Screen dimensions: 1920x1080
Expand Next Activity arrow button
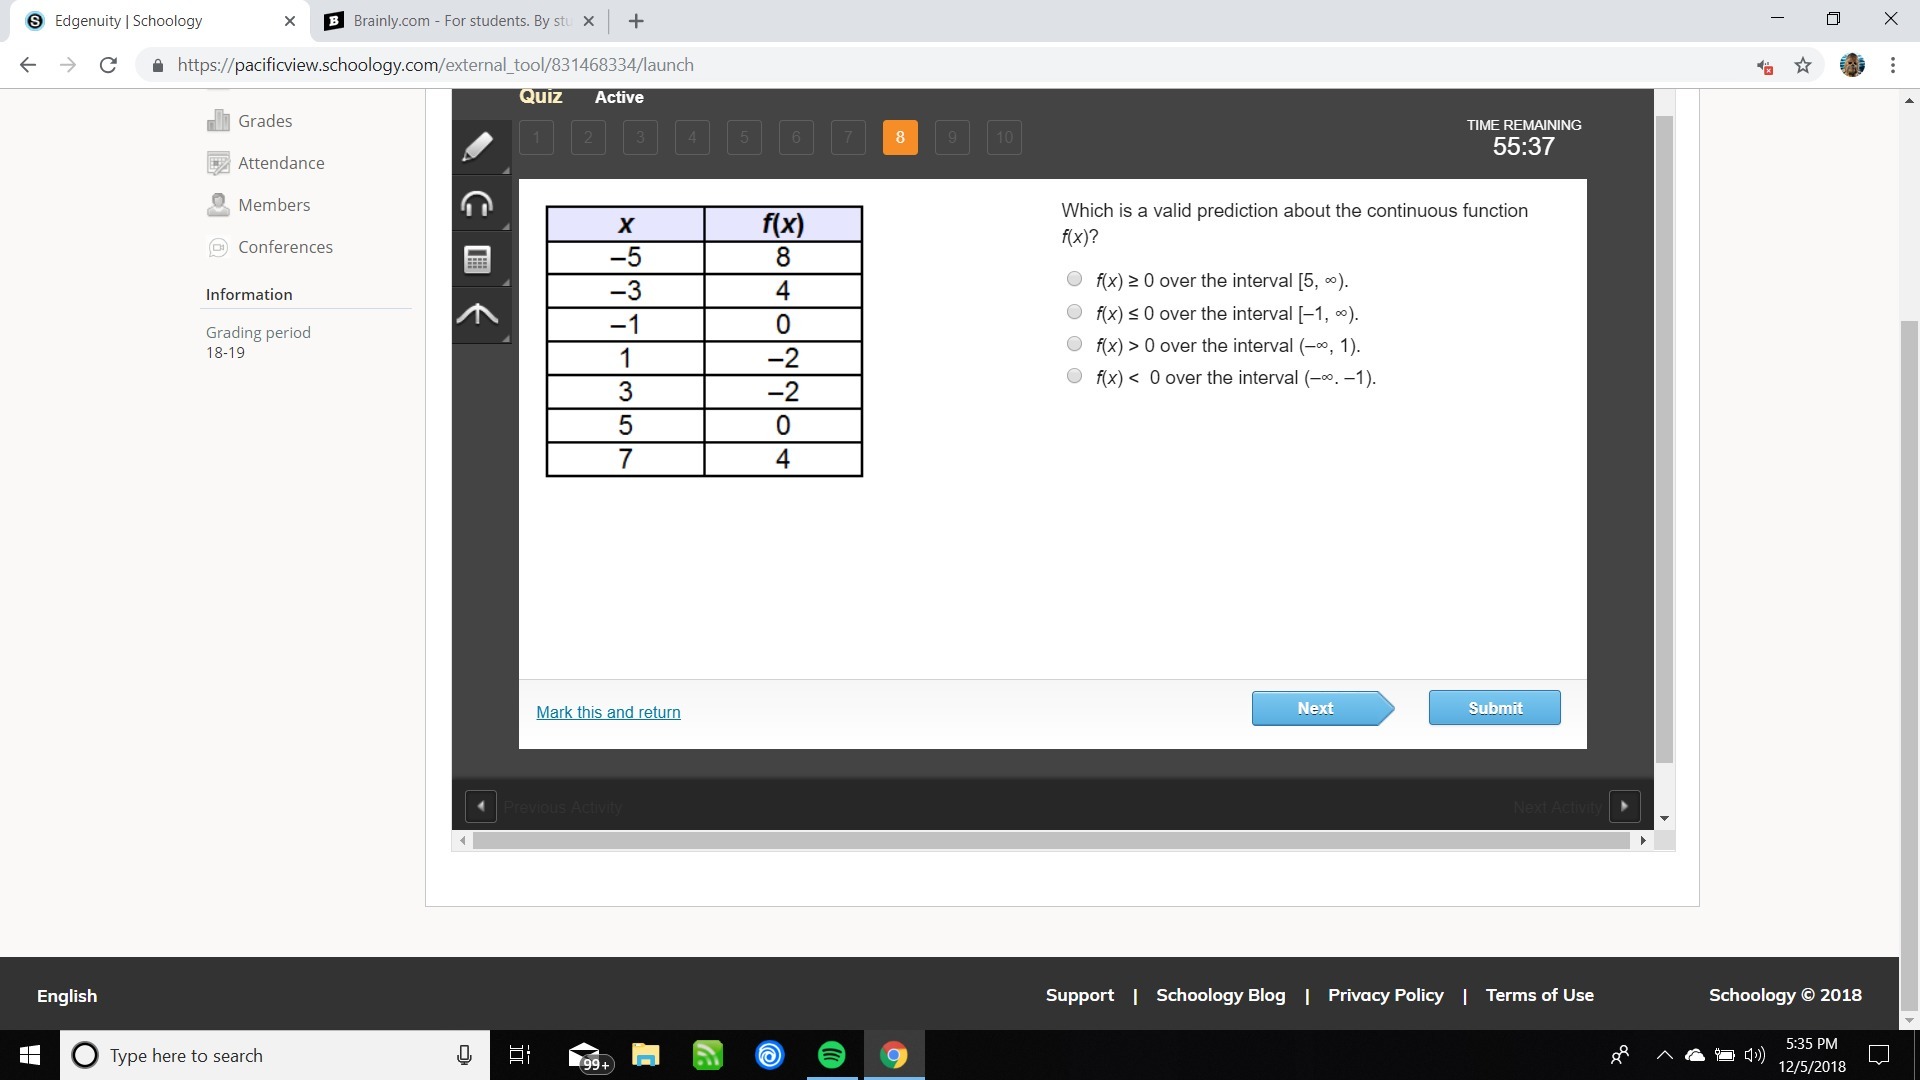coord(1624,806)
